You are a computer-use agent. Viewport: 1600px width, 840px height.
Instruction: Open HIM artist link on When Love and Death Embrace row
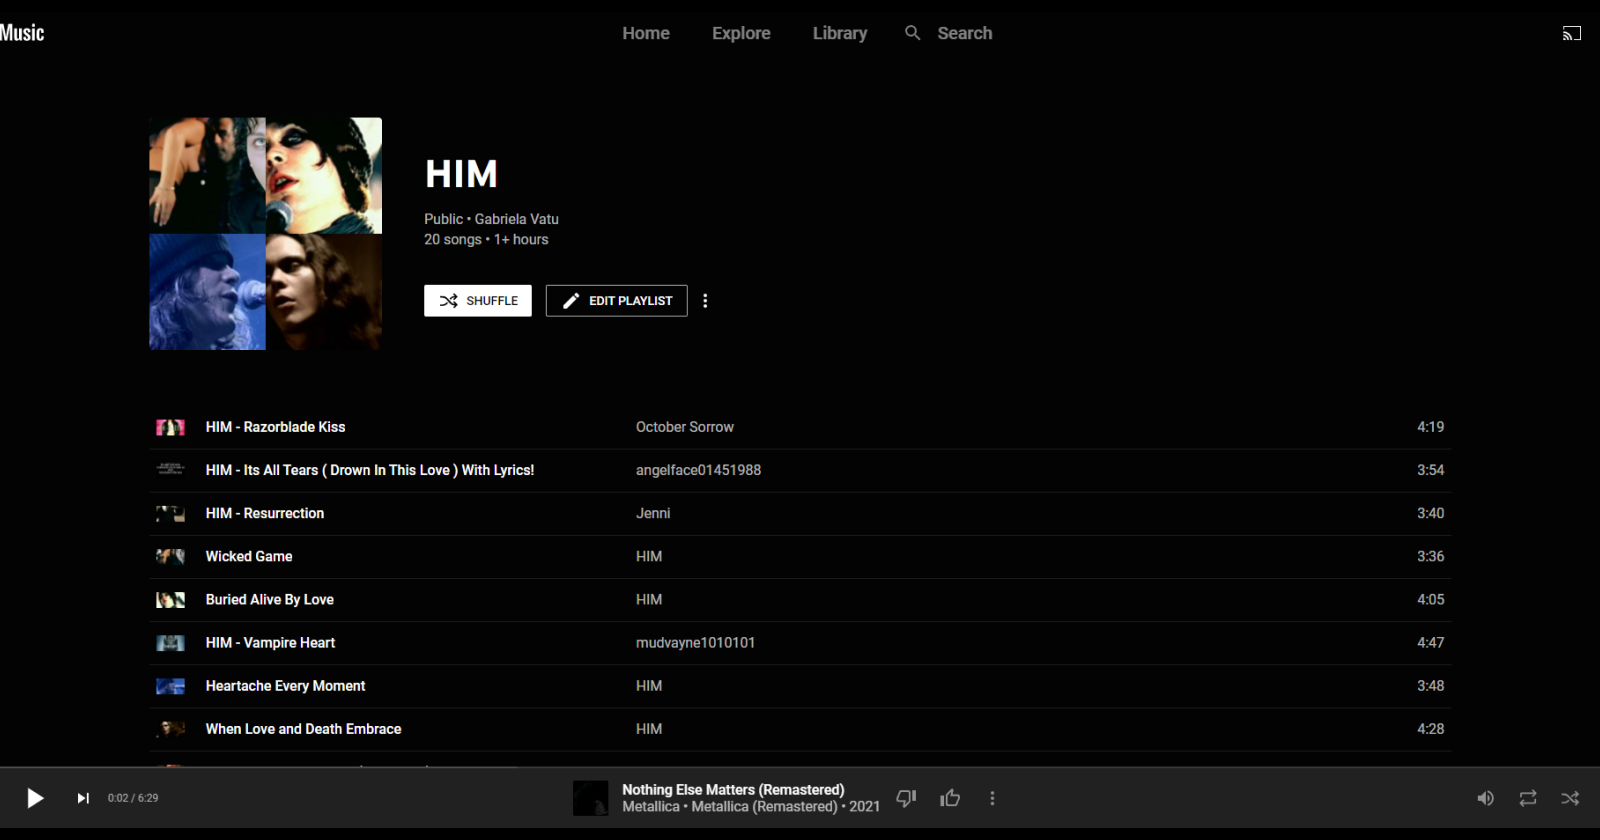click(649, 729)
